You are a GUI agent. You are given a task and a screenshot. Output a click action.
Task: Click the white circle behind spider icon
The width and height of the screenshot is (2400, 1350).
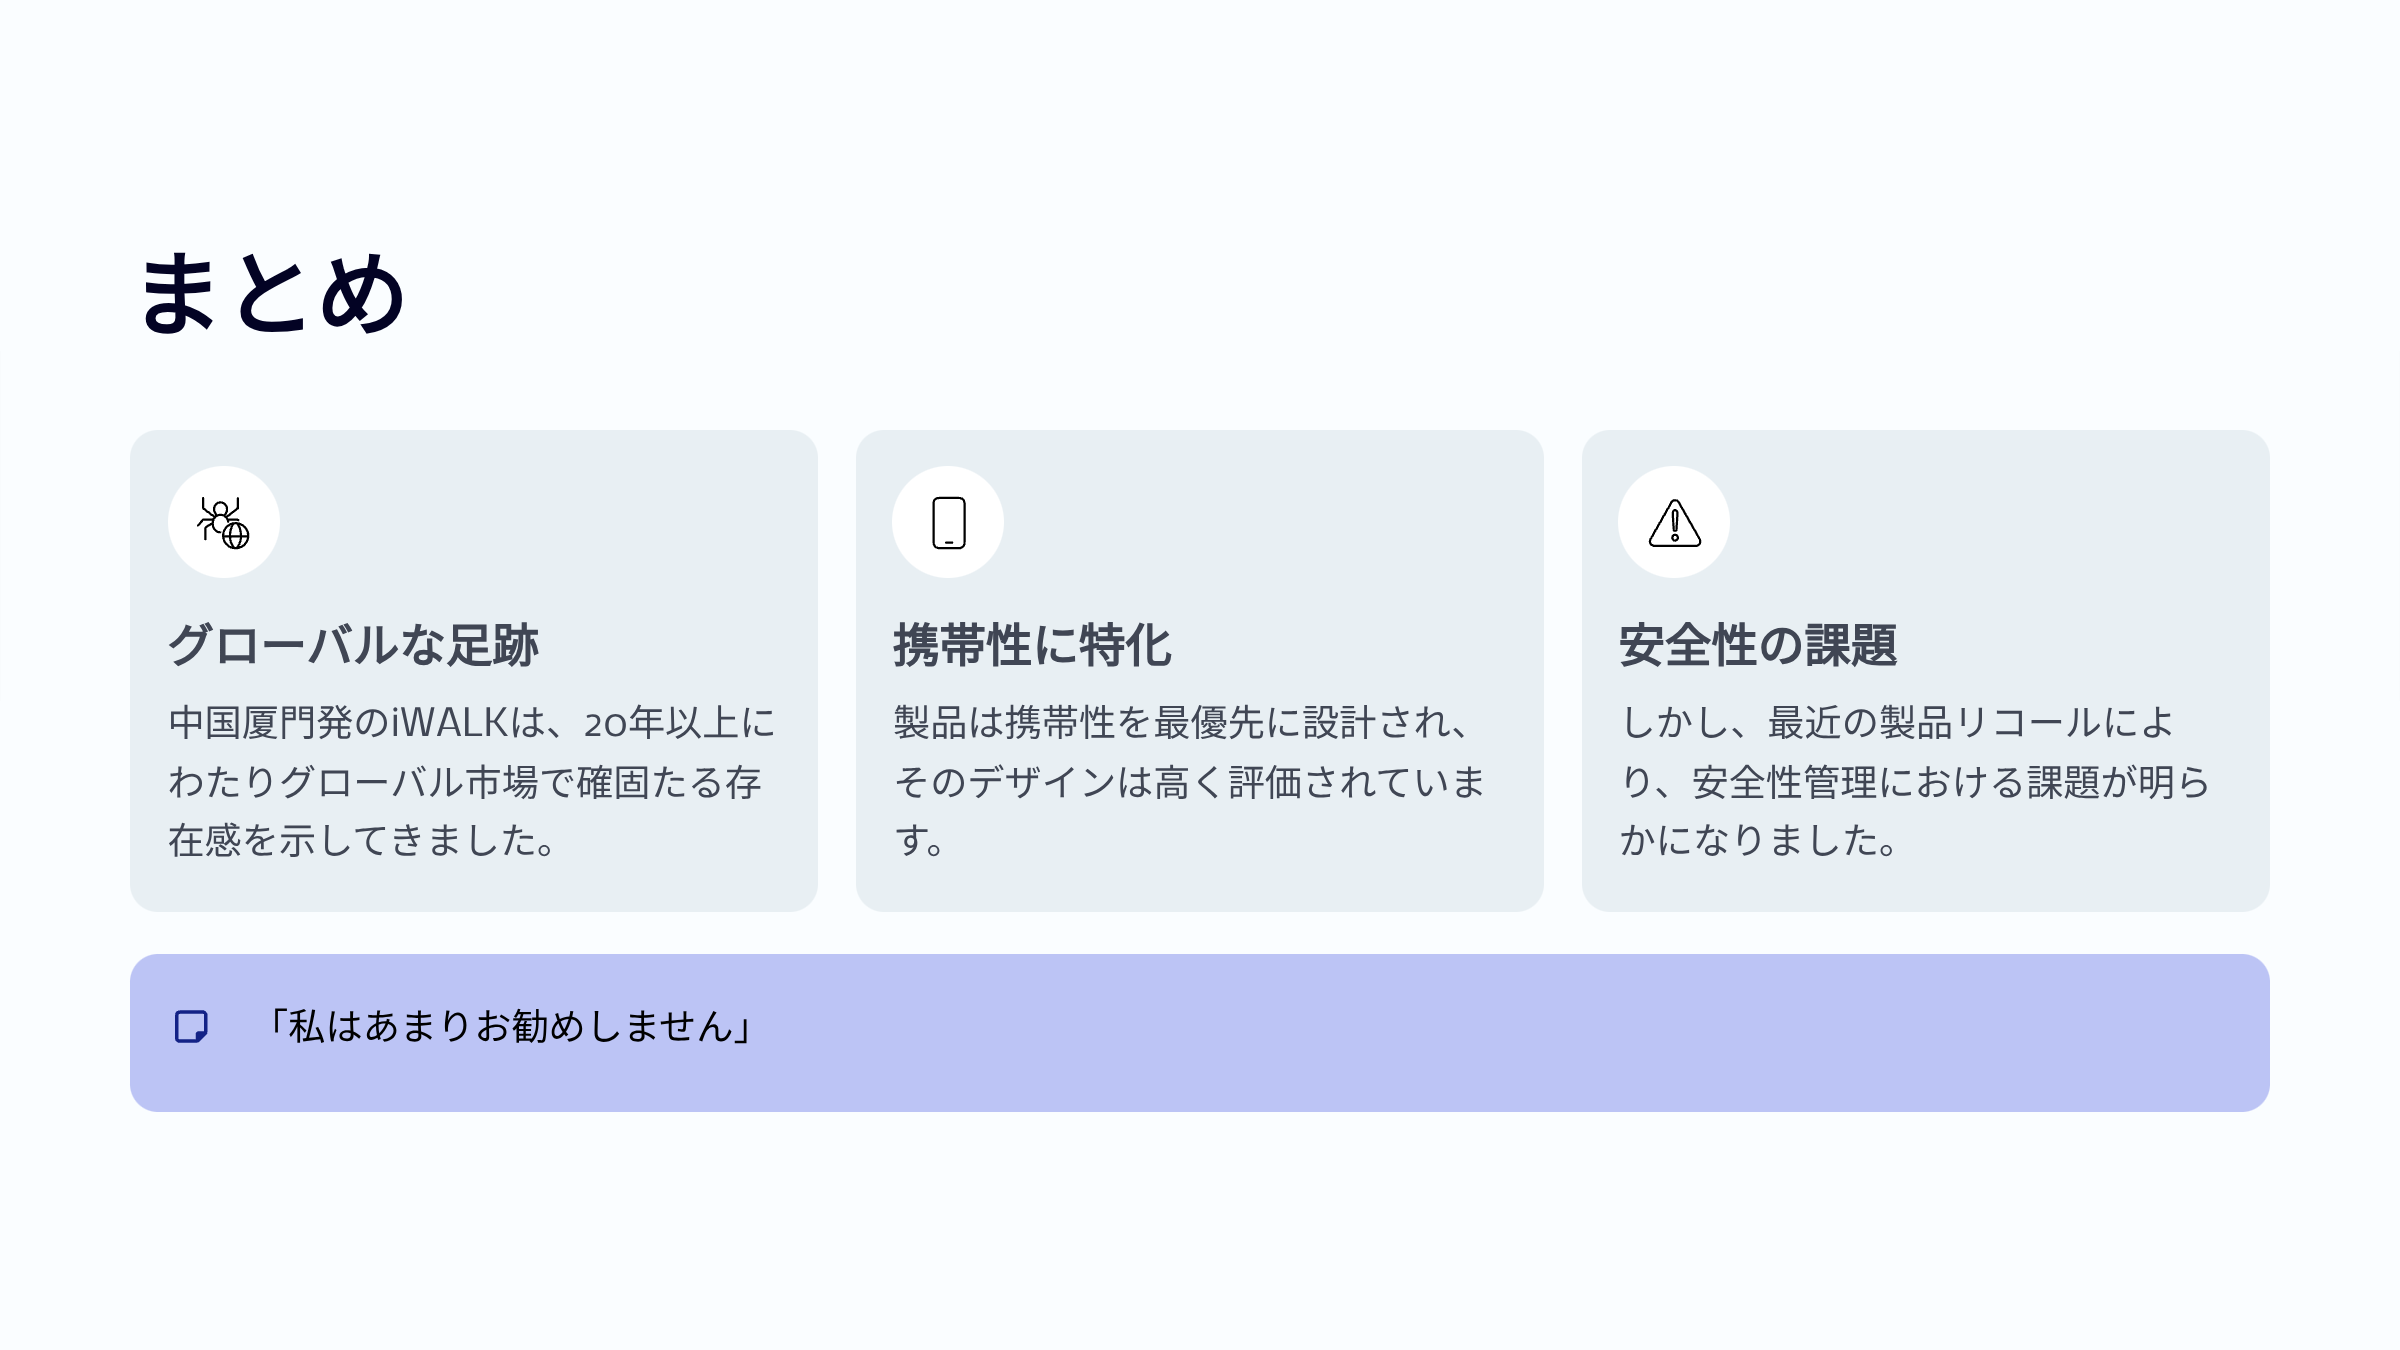tap(223, 522)
